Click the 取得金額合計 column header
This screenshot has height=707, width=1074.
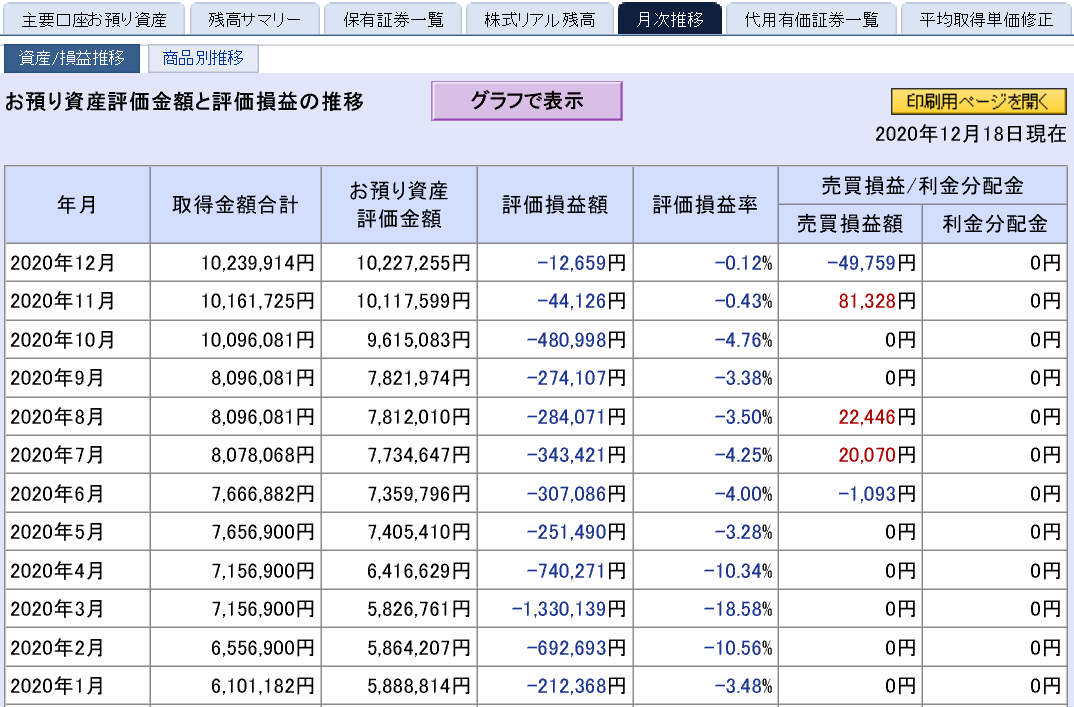tap(236, 204)
